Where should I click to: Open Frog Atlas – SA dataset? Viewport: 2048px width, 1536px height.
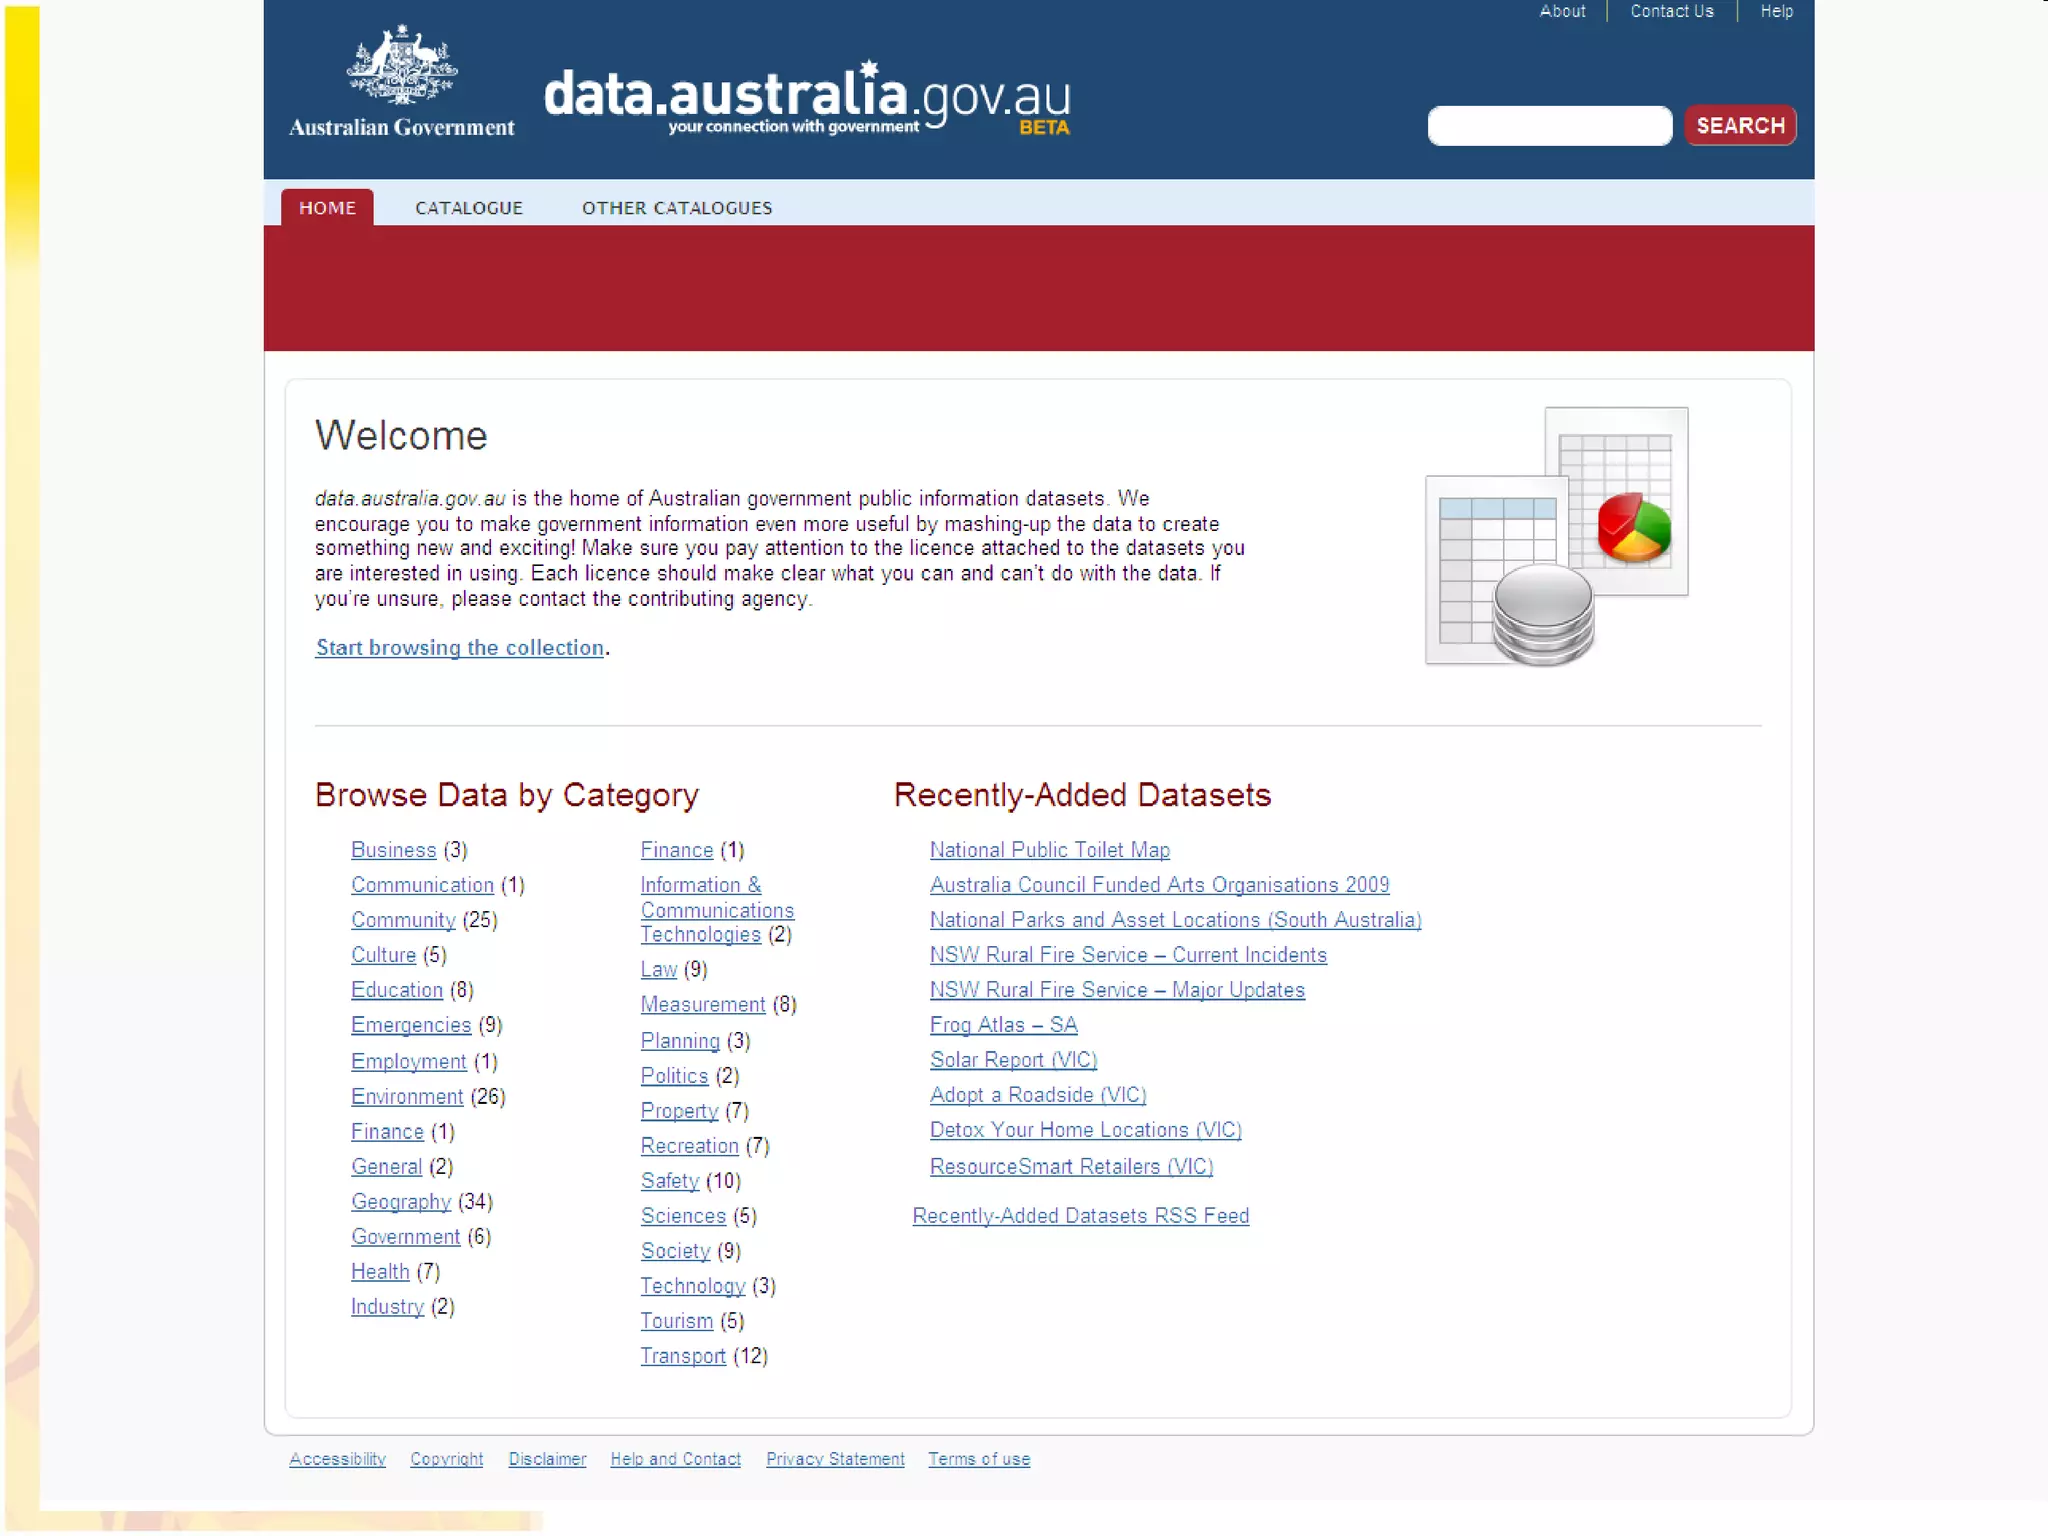coord(1003,1025)
